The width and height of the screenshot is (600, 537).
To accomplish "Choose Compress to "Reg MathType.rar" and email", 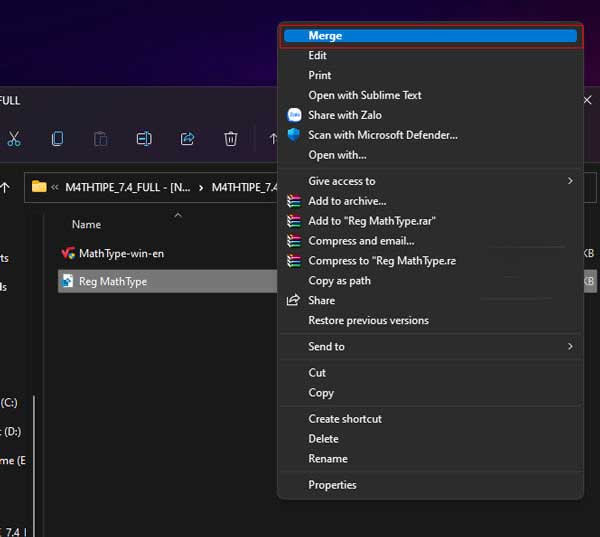I will coord(430,261).
